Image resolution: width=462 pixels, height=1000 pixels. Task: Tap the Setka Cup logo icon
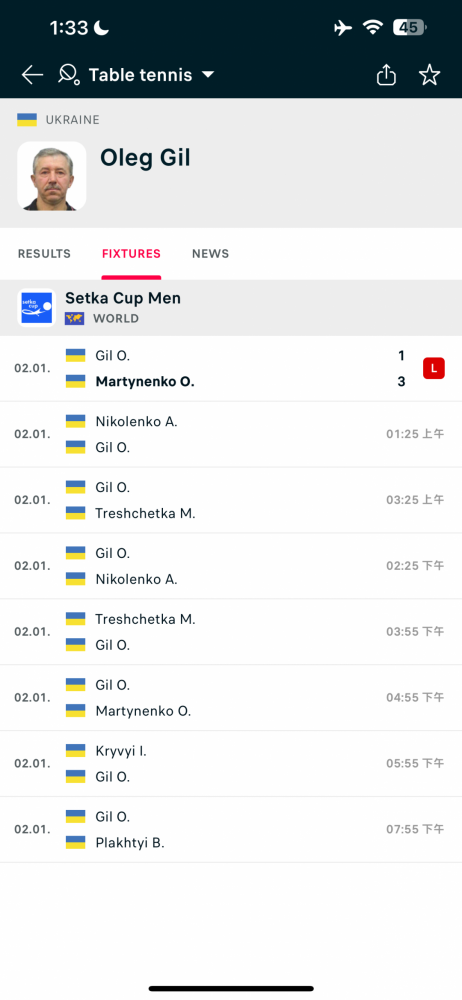coord(36,307)
